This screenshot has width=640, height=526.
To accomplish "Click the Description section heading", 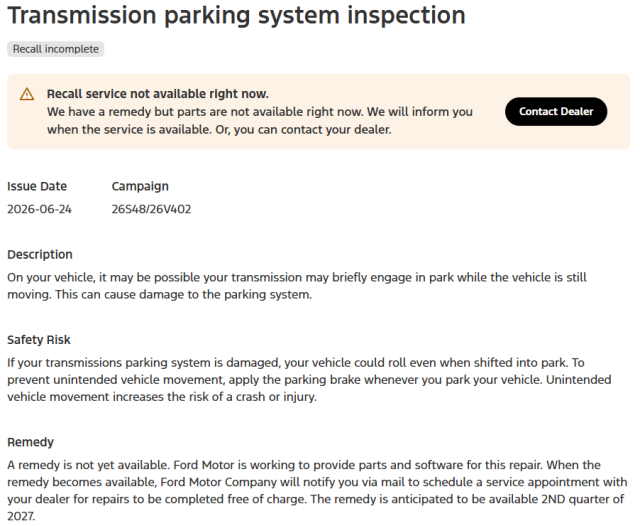I will tap(40, 255).
